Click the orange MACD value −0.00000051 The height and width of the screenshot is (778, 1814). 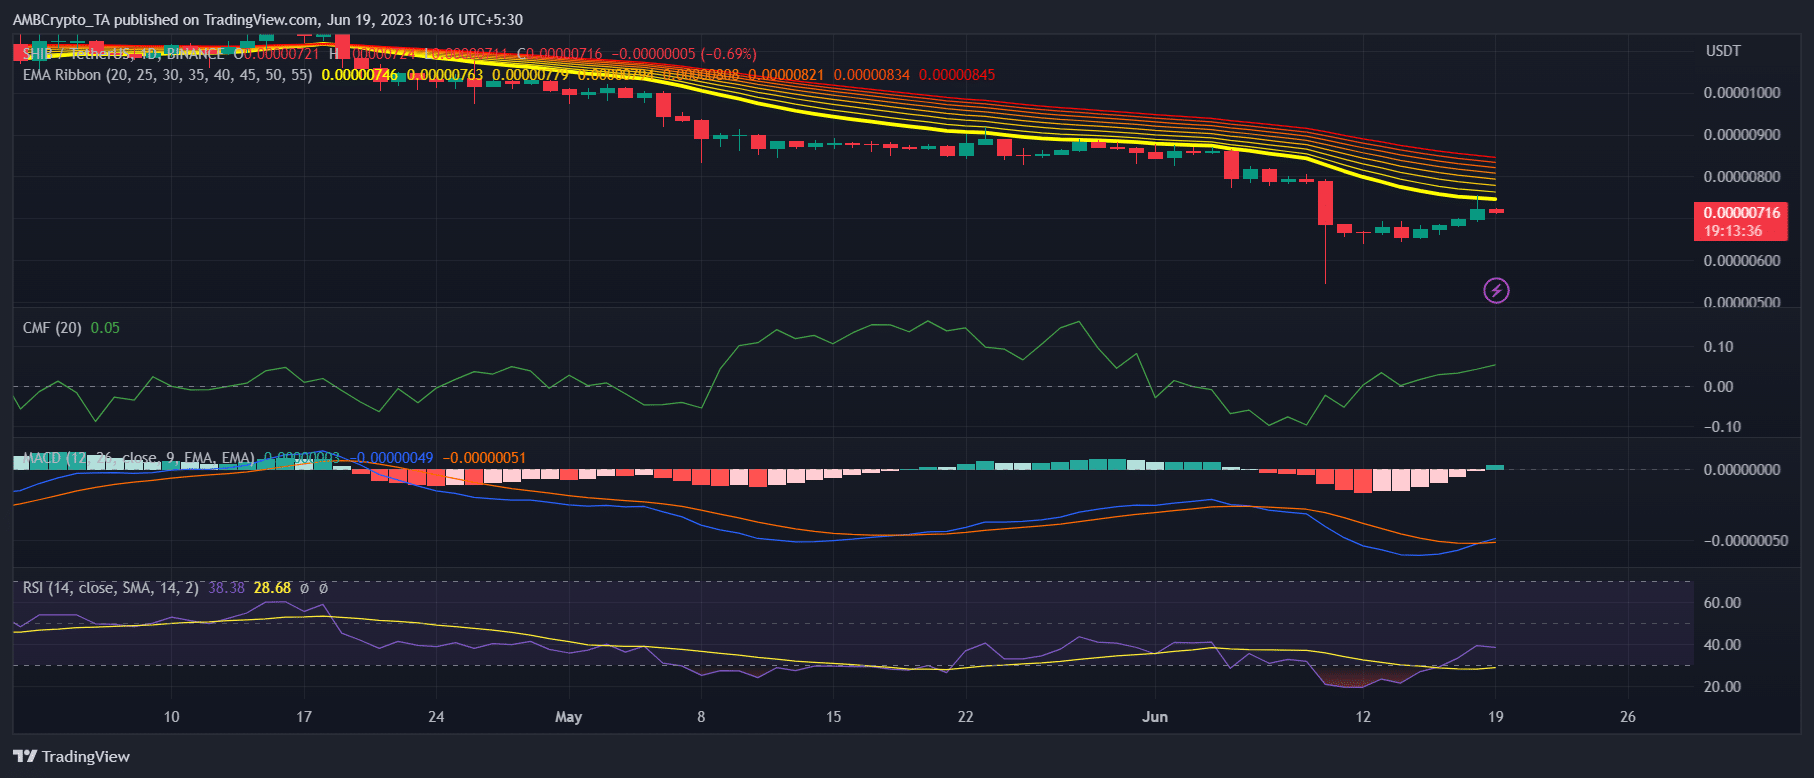click(x=484, y=458)
